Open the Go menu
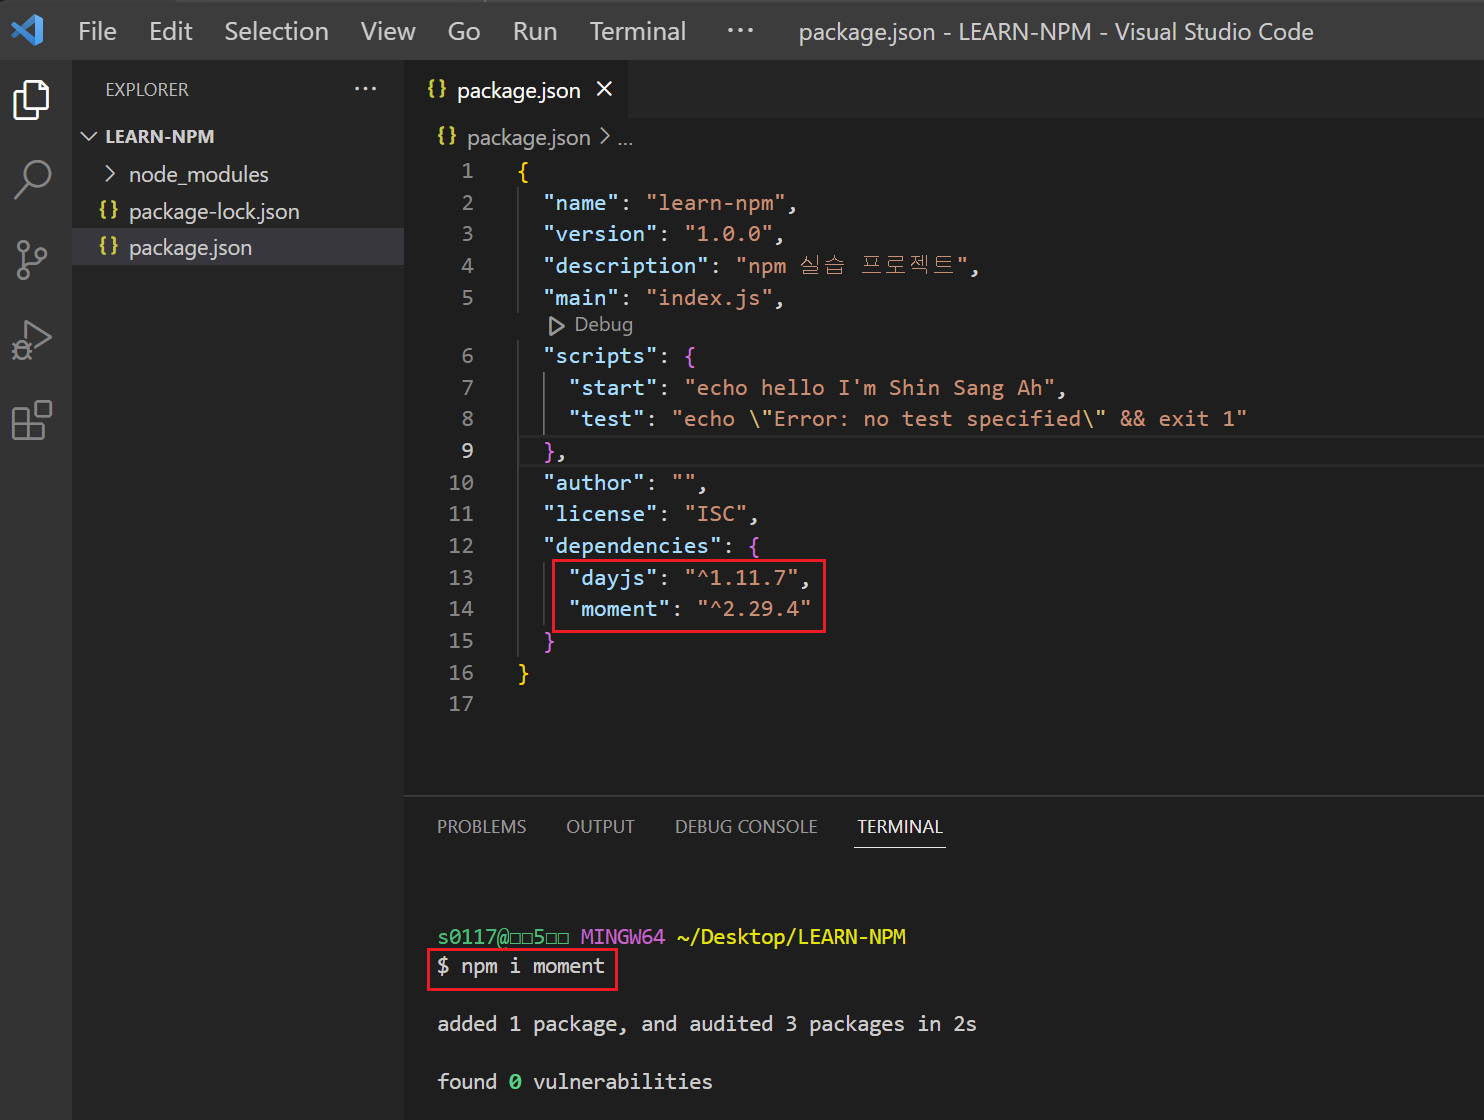This screenshot has height=1120, width=1484. (464, 31)
